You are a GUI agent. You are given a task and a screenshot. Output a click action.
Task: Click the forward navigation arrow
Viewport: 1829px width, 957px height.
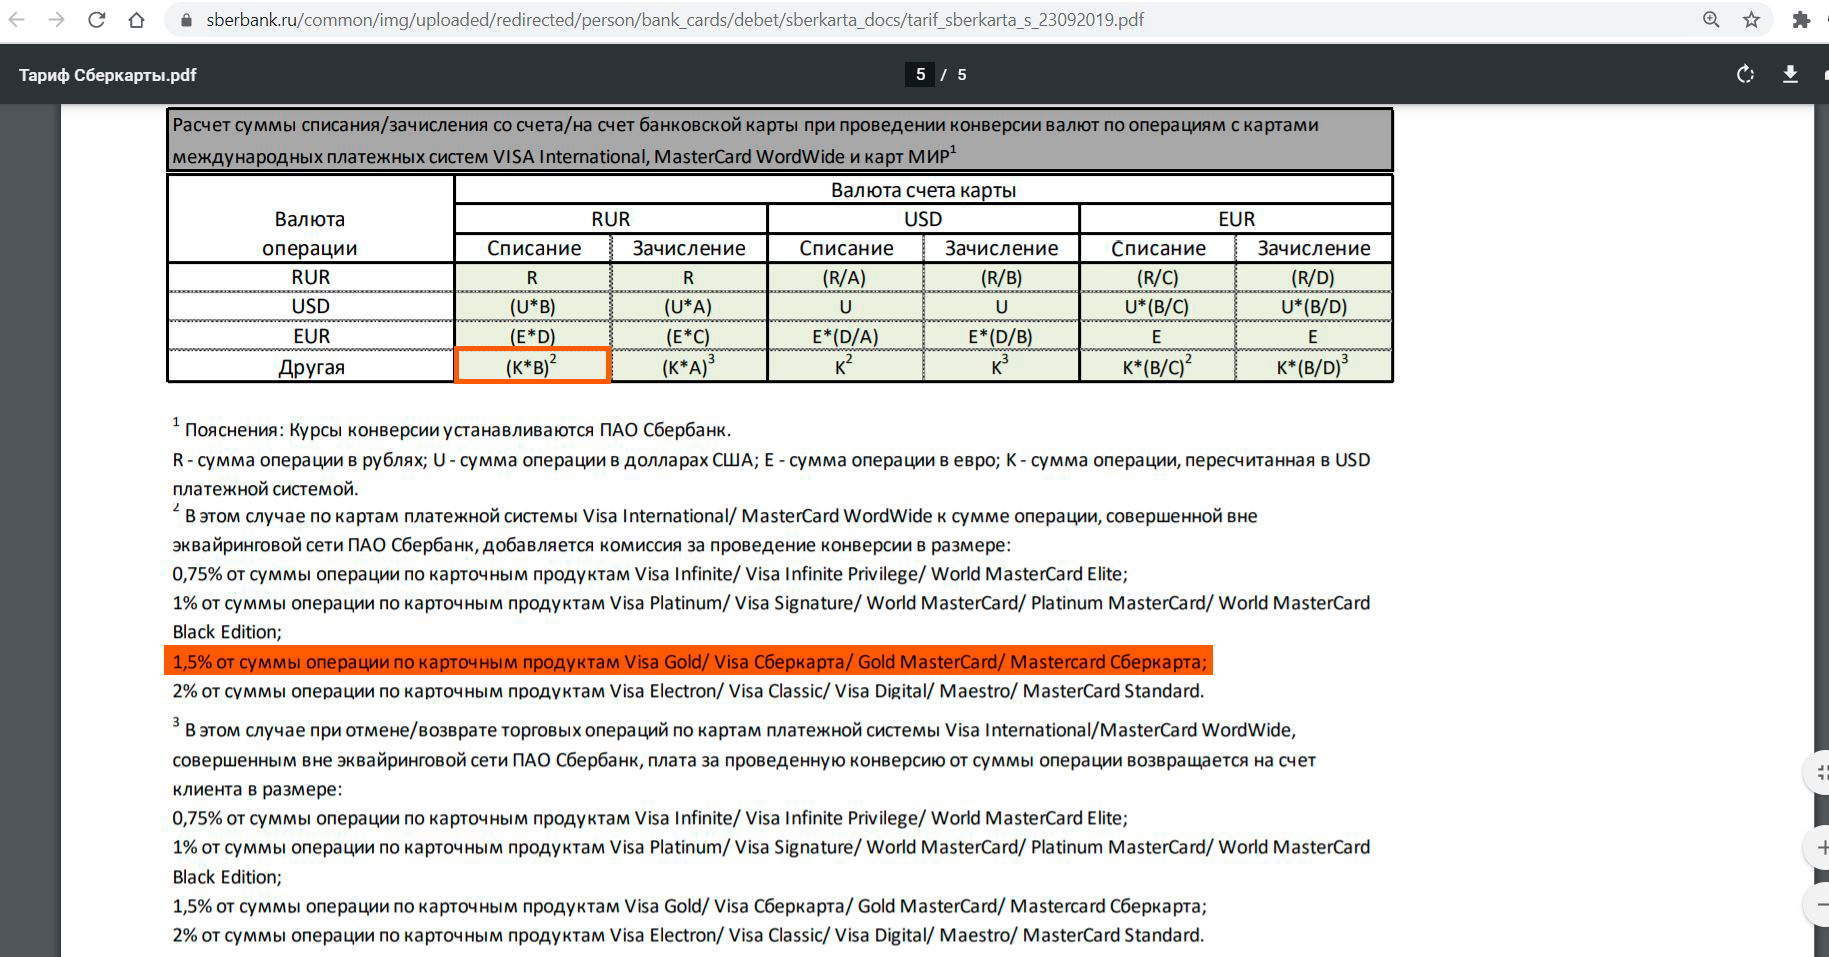(x=57, y=20)
